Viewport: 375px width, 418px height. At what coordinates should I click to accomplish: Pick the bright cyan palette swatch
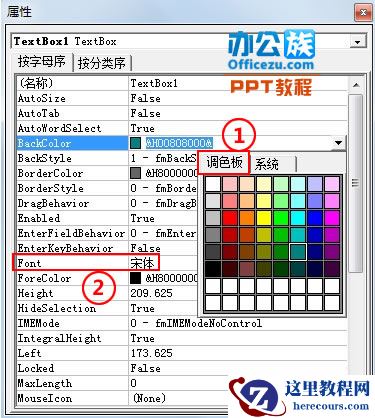[298, 218]
